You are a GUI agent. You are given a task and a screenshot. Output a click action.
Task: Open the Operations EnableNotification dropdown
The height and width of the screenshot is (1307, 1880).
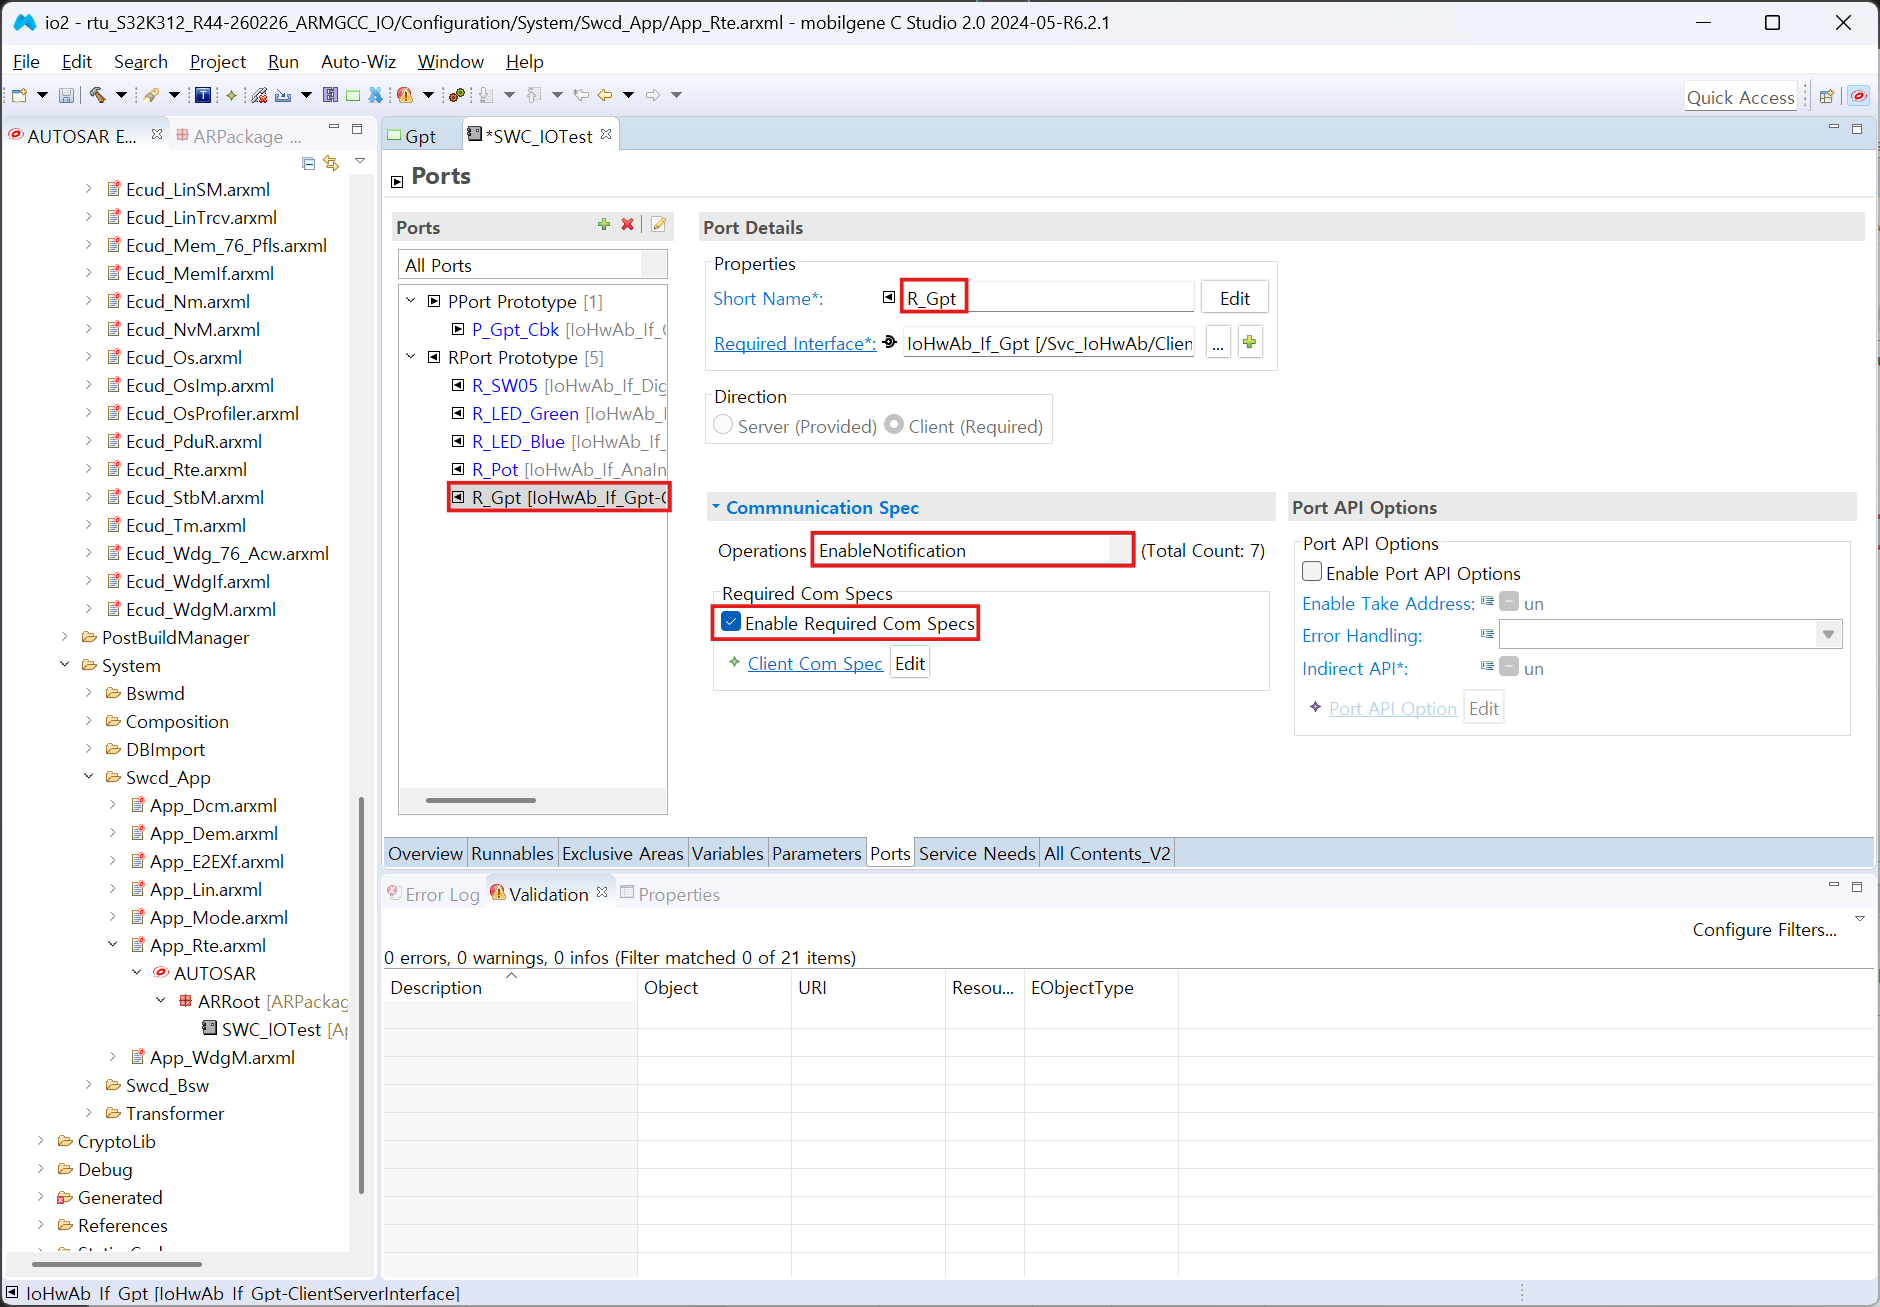[x=1121, y=550]
